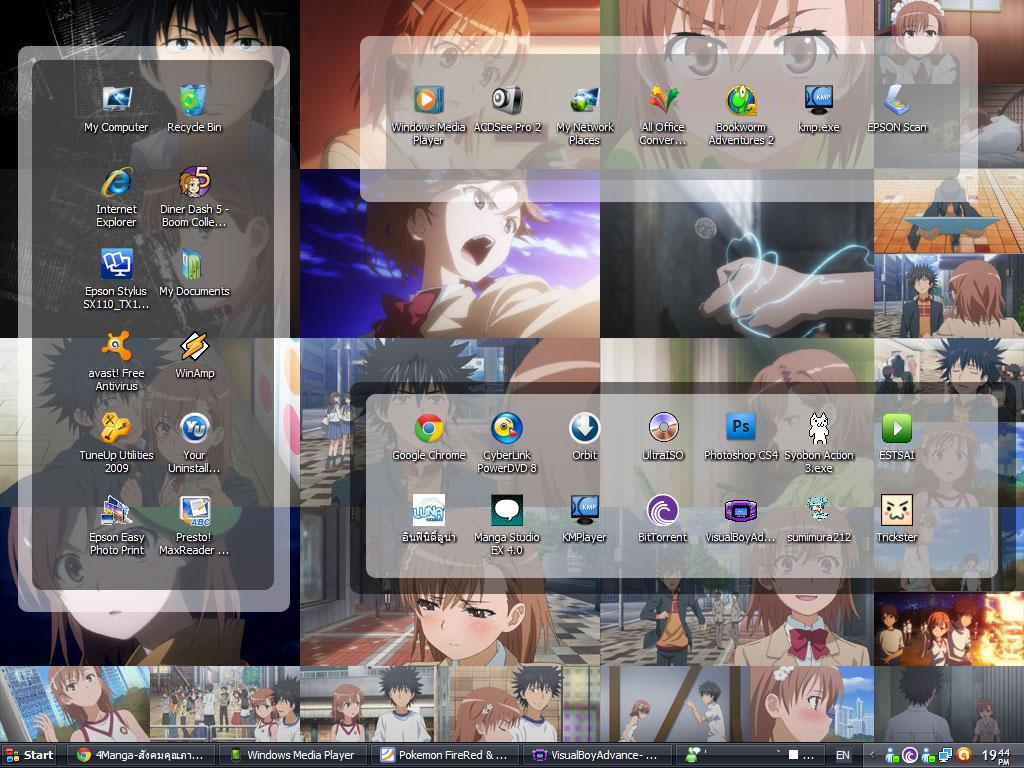This screenshot has height=768, width=1024.
Task: Switch to Windows Media Player taskbar button
Action: 293,755
